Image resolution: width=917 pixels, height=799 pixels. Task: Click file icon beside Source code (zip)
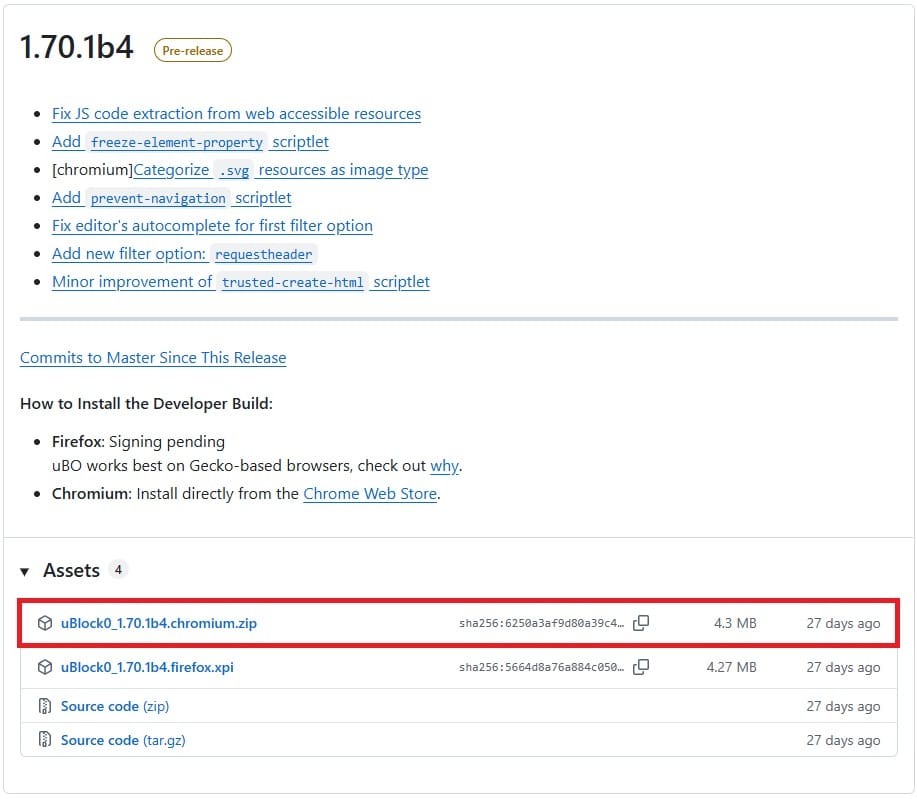[45, 706]
